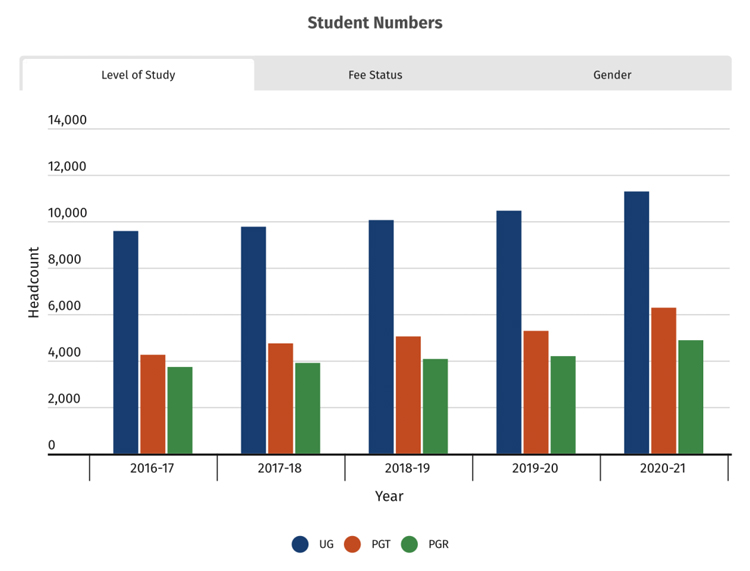Click the 2016-17 UG blue bar
This screenshot has height=571, width=750.
pos(125,342)
